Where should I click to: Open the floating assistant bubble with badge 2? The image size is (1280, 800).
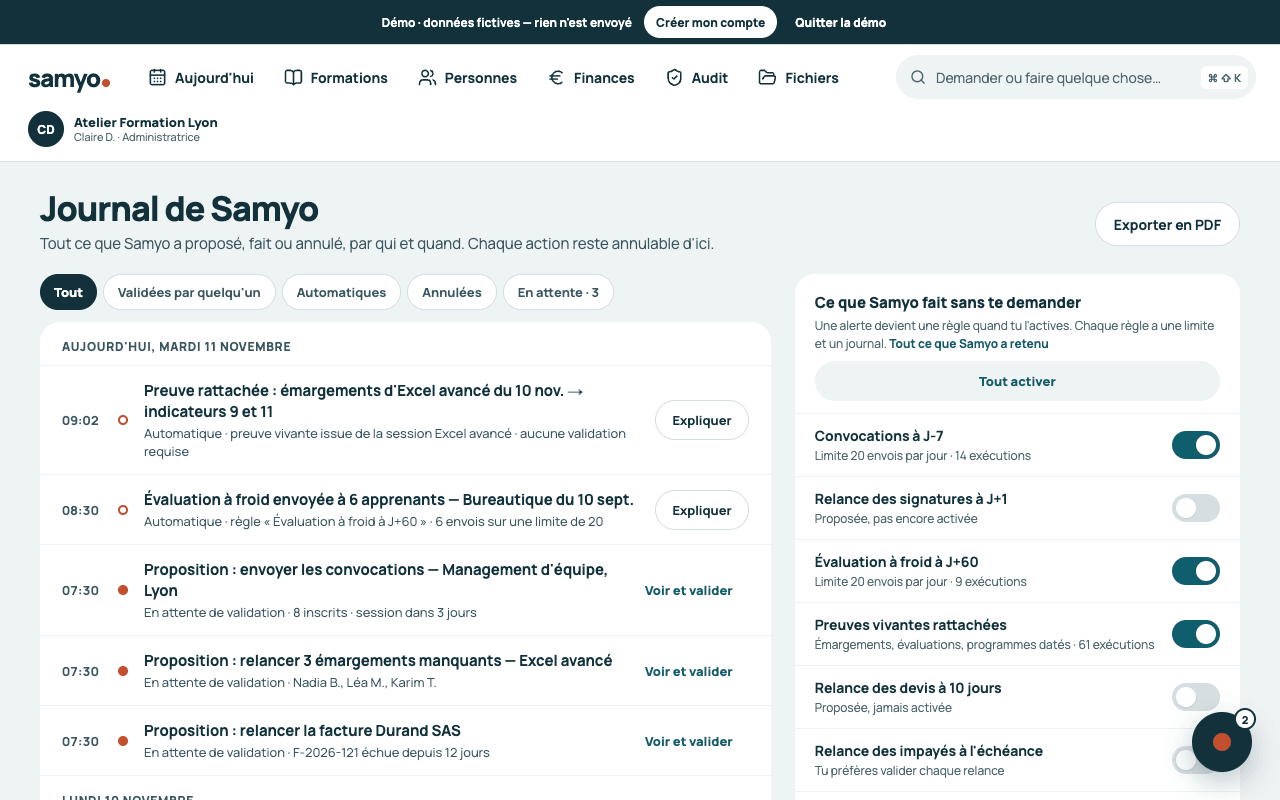[1222, 742]
